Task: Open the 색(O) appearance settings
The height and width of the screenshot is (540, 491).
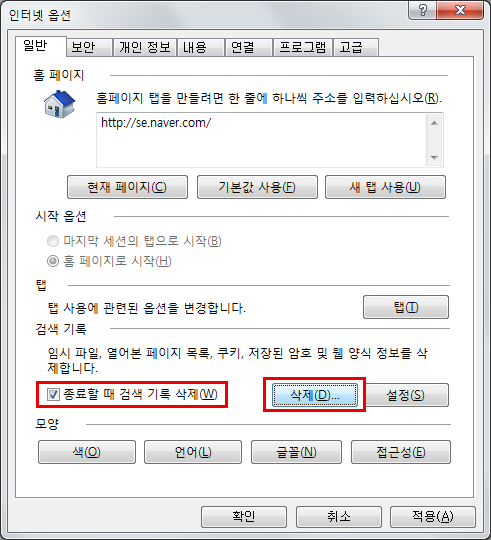Action: [87, 452]
